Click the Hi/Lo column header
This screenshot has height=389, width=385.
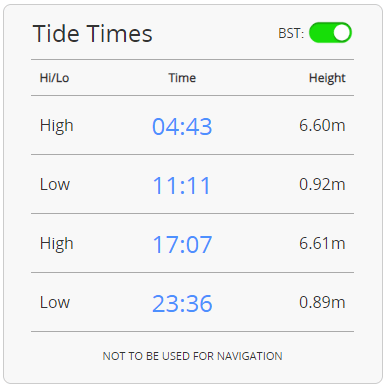click(x=54, y=78)
